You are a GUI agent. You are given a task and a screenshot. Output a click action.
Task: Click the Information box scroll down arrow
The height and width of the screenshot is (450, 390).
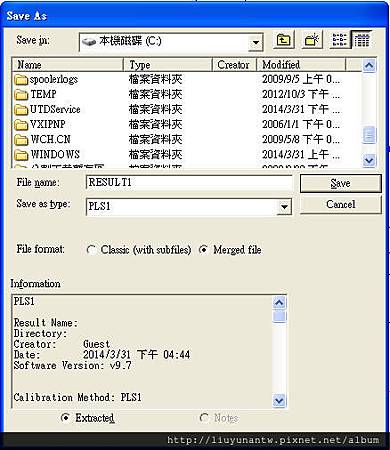tap(279, 400)
